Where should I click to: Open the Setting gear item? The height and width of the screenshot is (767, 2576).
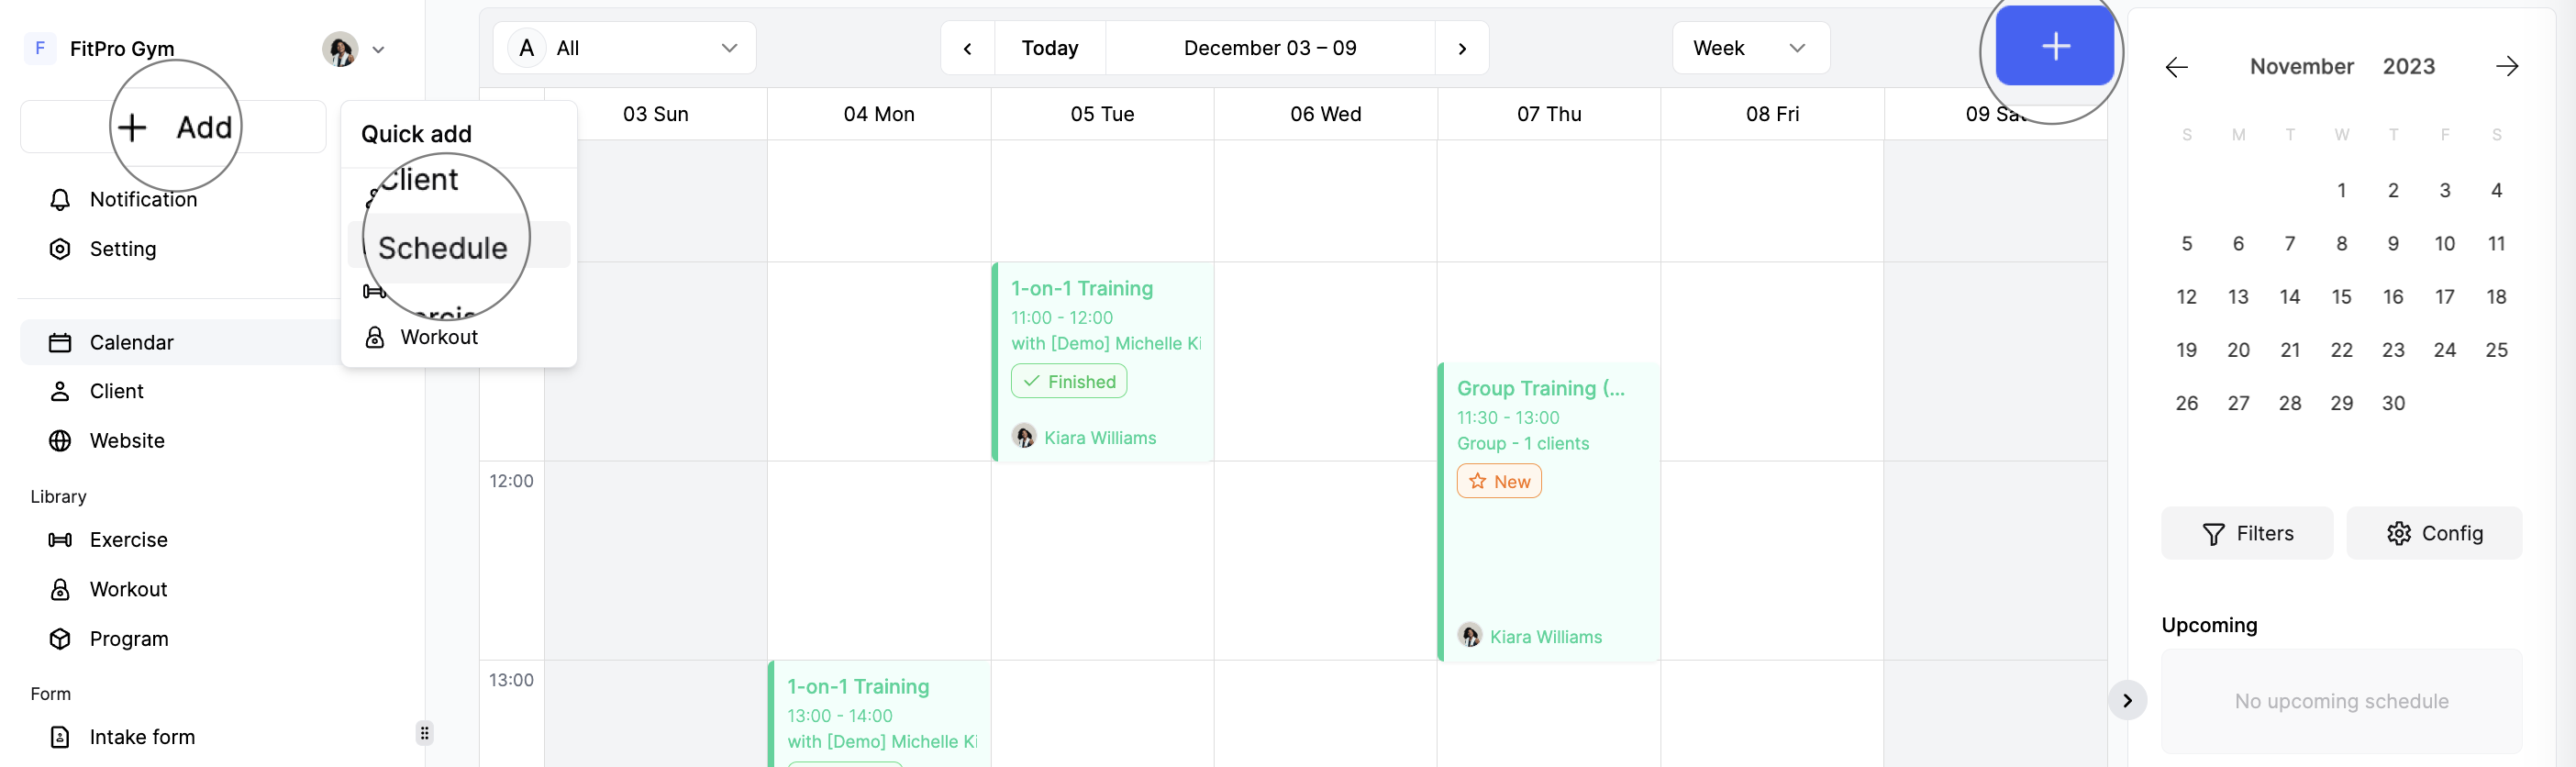60,249
